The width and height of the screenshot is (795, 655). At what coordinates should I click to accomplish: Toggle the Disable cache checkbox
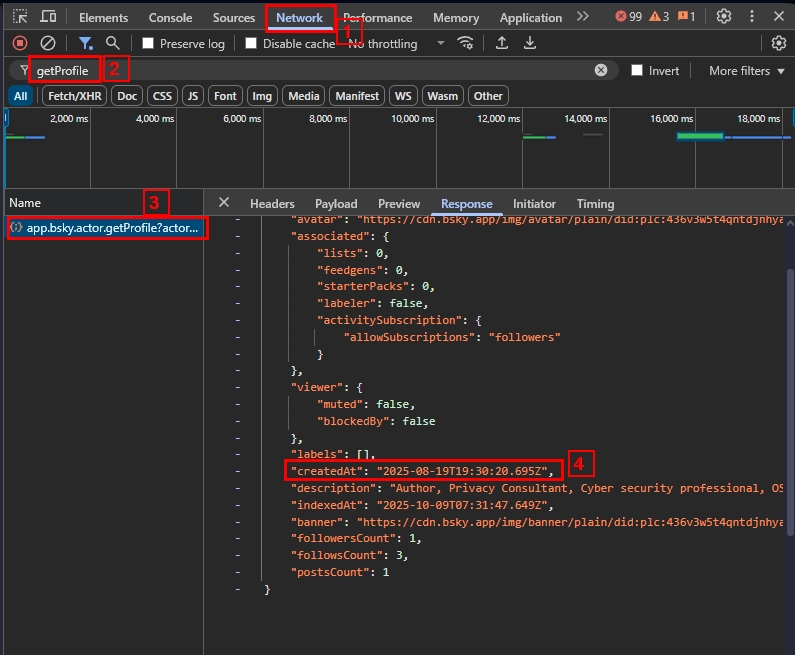tap(251, 44)
